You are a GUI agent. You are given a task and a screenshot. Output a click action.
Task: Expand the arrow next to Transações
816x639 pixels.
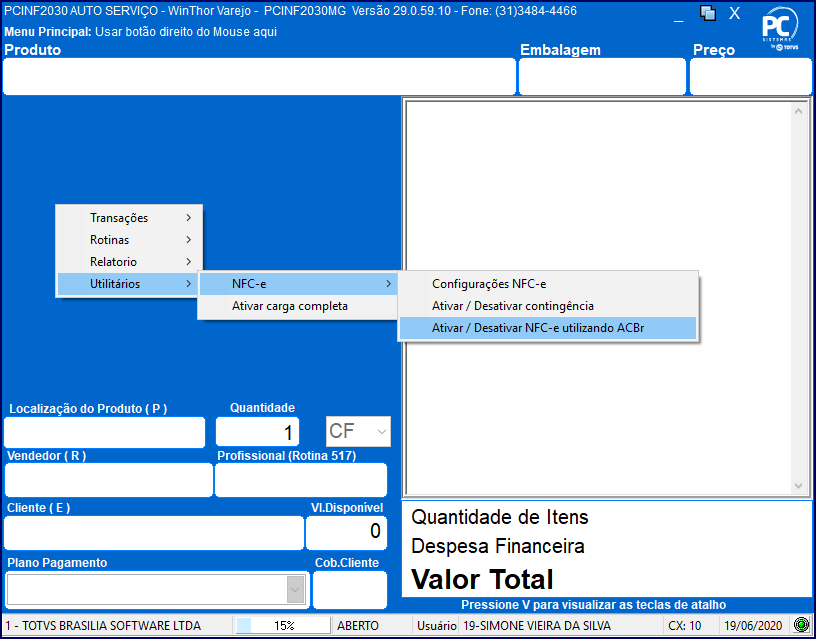pos(188,218)
